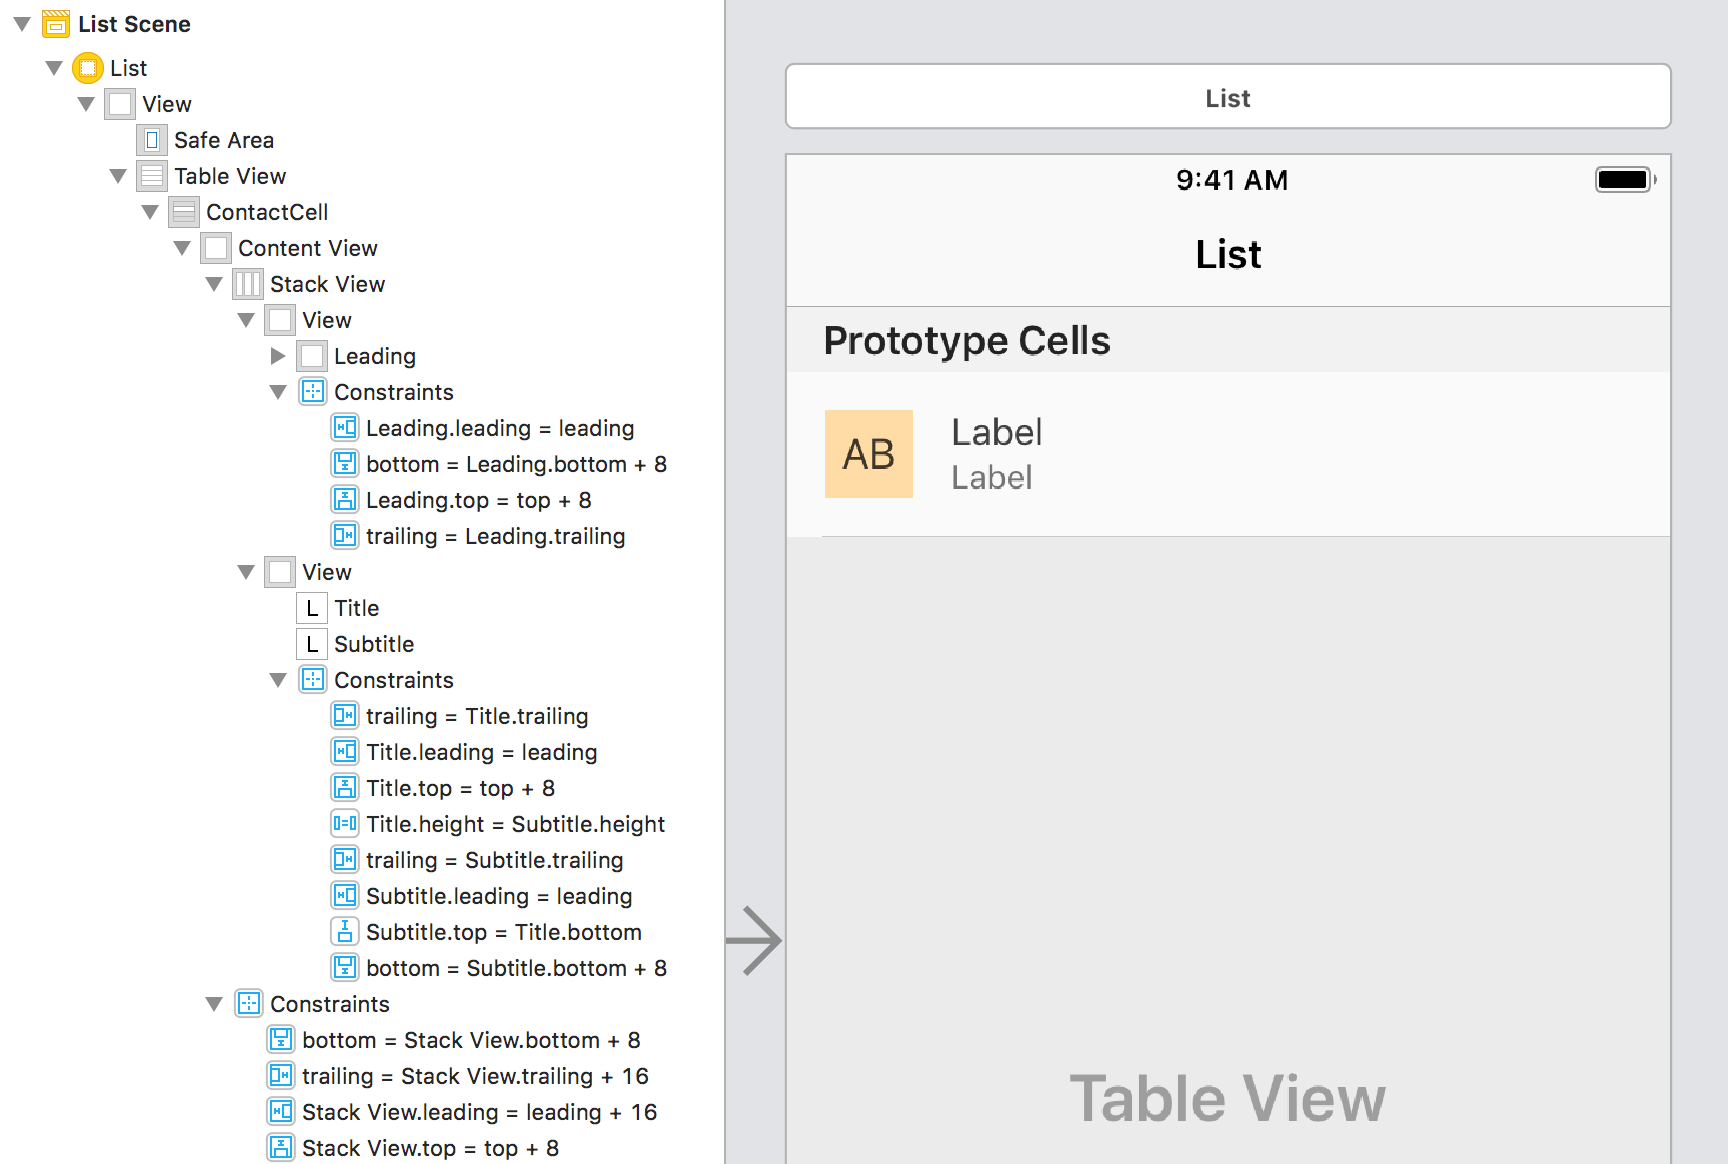The image size is (1728, 1164).
Task: Select Stack View.leading = leading + 16 constraint
Action: (479, 1112)
